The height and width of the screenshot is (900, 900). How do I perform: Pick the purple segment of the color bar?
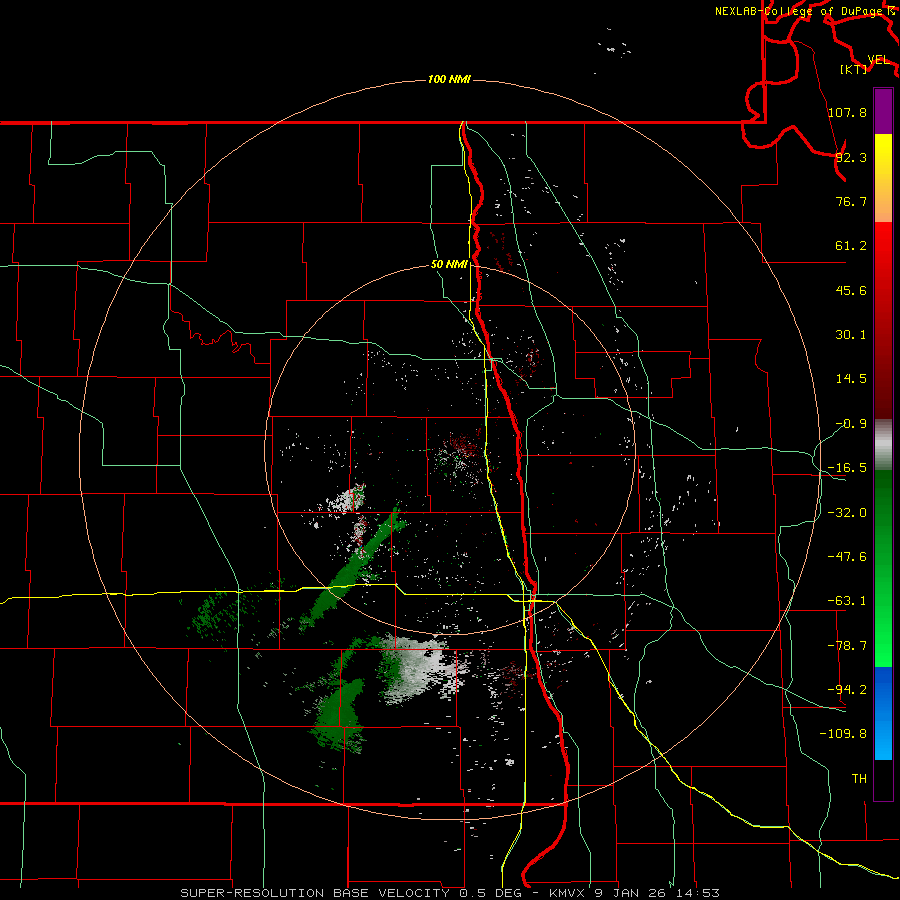[x=883, y=111]
